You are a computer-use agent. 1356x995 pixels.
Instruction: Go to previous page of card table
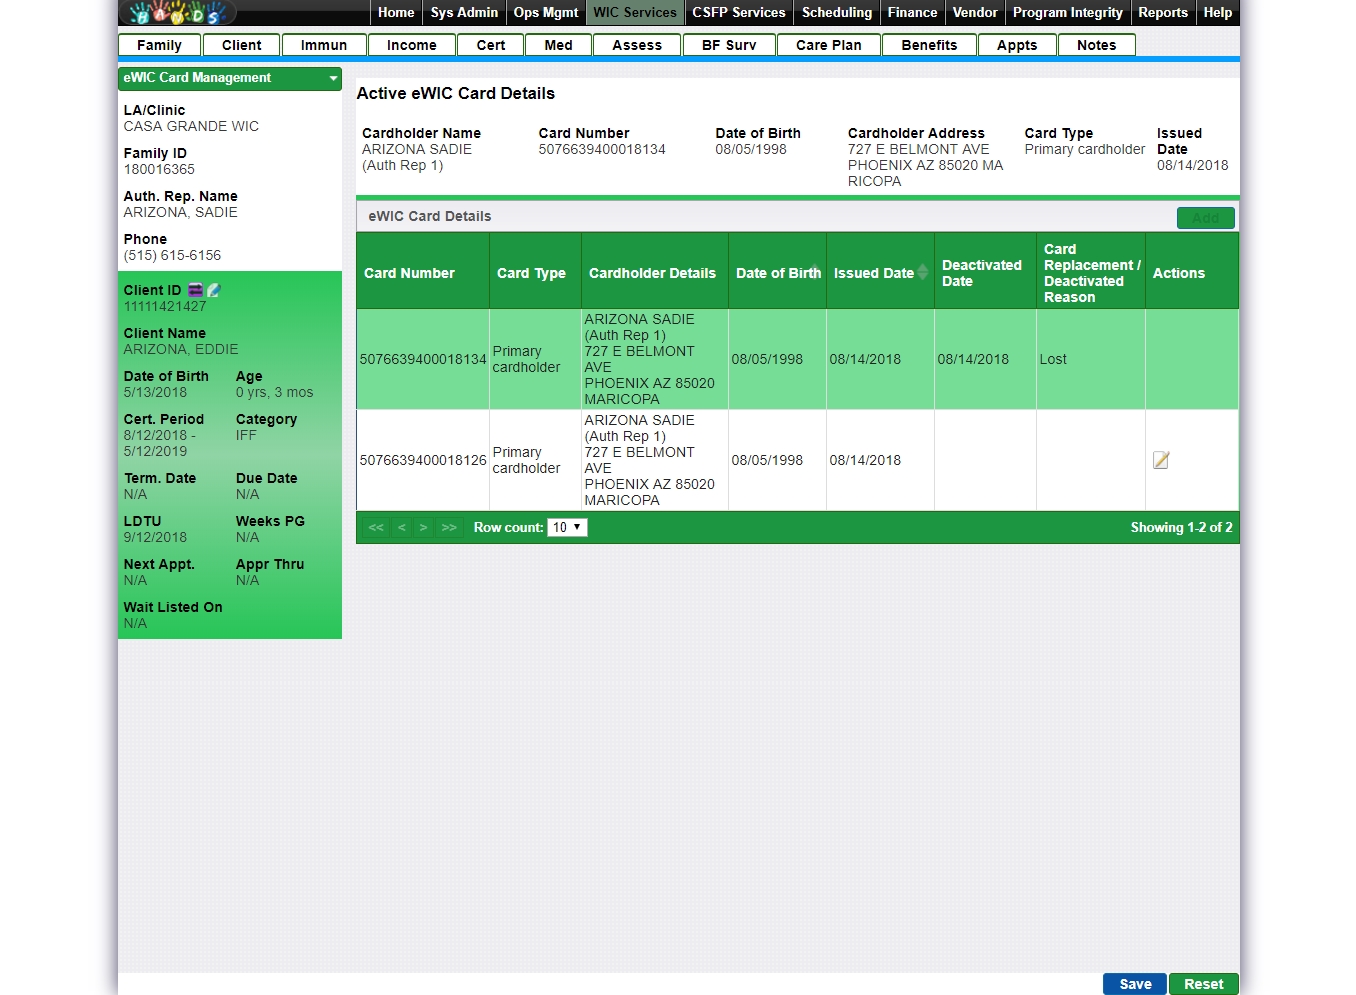401,528
